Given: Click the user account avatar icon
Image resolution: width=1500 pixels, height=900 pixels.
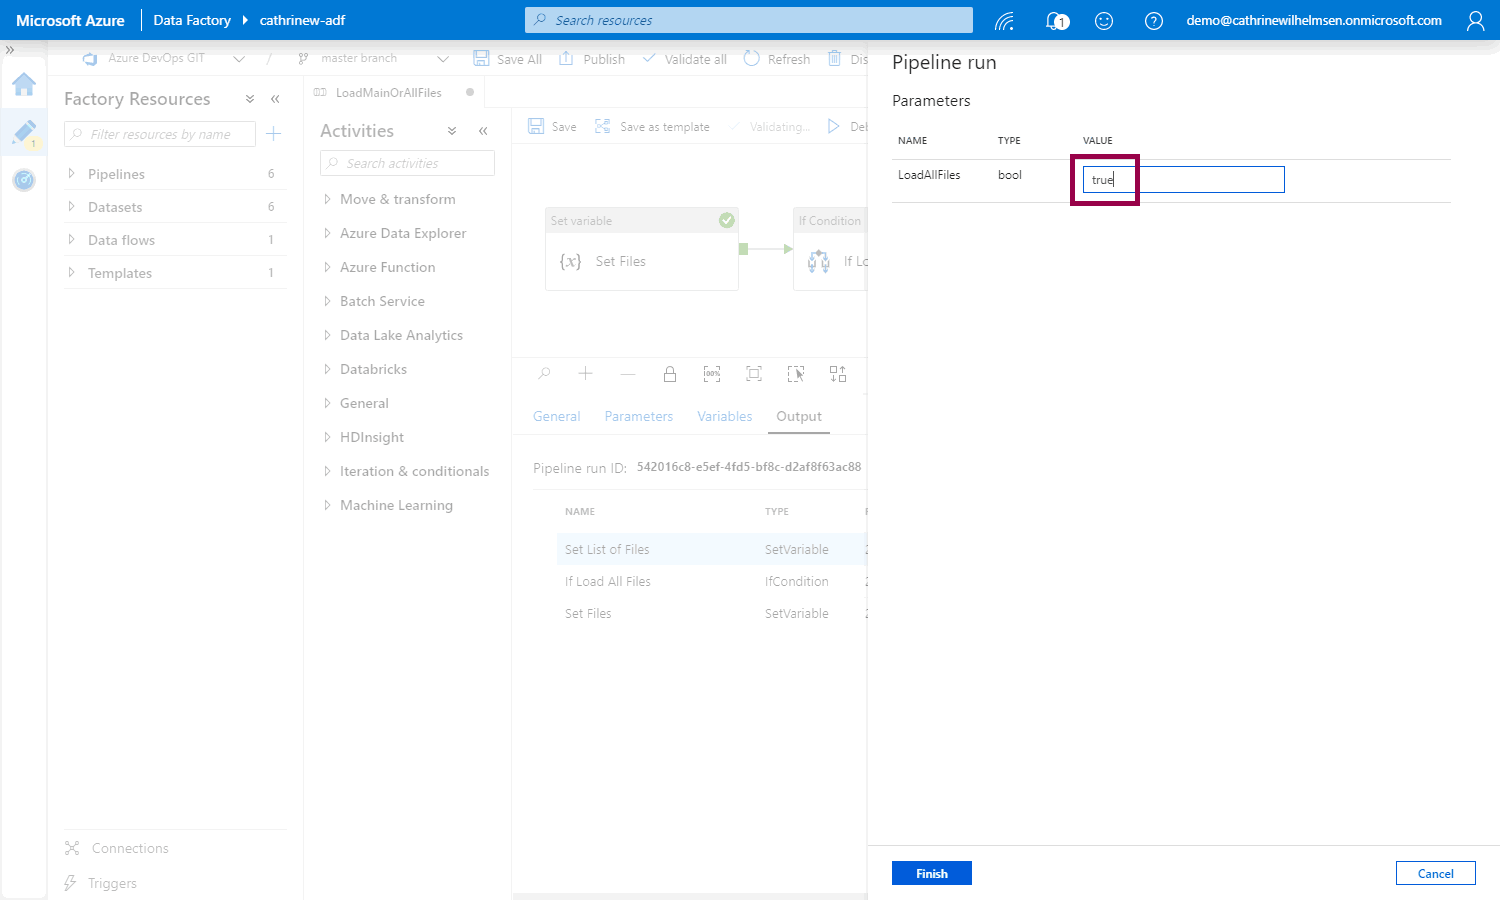Looking at the screenshot, I should [1475, 20].
